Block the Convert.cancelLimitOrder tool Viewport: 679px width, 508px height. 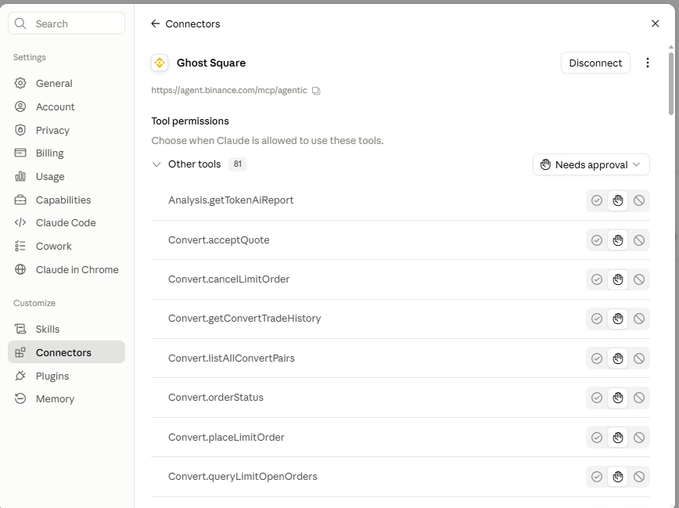pyautogui.click(x=639, y=279)
